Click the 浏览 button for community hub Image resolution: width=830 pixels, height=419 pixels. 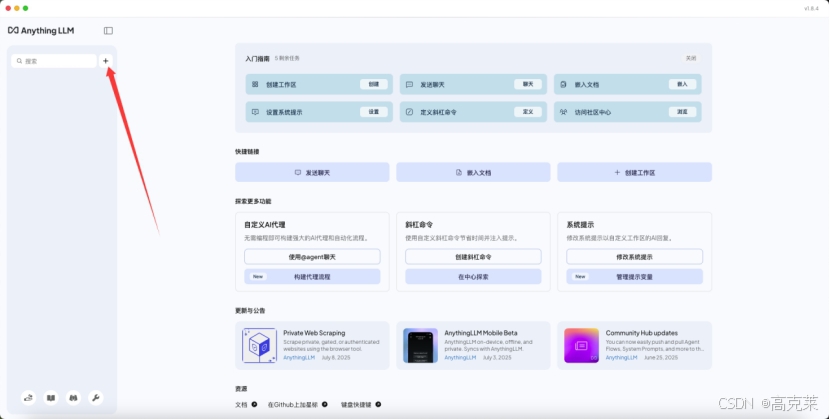pyautogui.click(x=682, y=112)
